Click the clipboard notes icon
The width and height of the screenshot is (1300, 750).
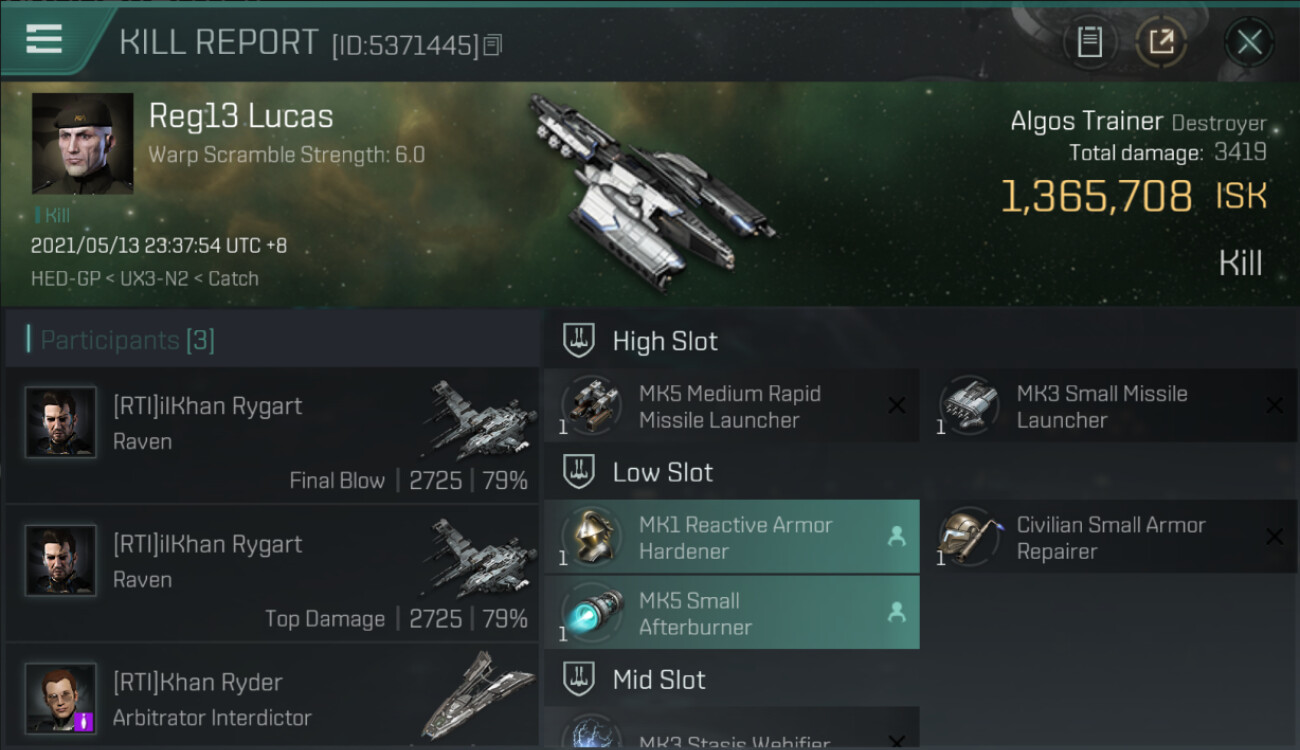[x=1089, y=42]
